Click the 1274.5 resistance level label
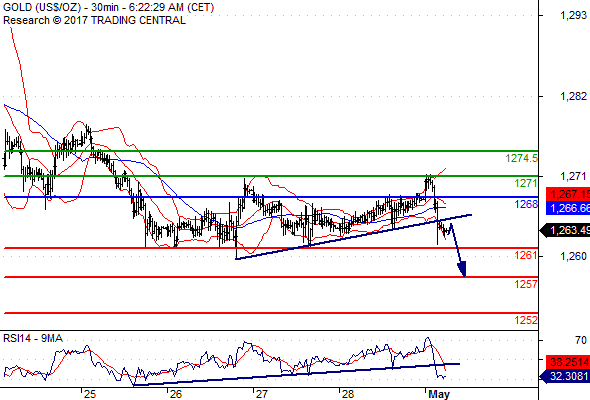The height and width of the screenshot is (400, 590). click(522, 158)
